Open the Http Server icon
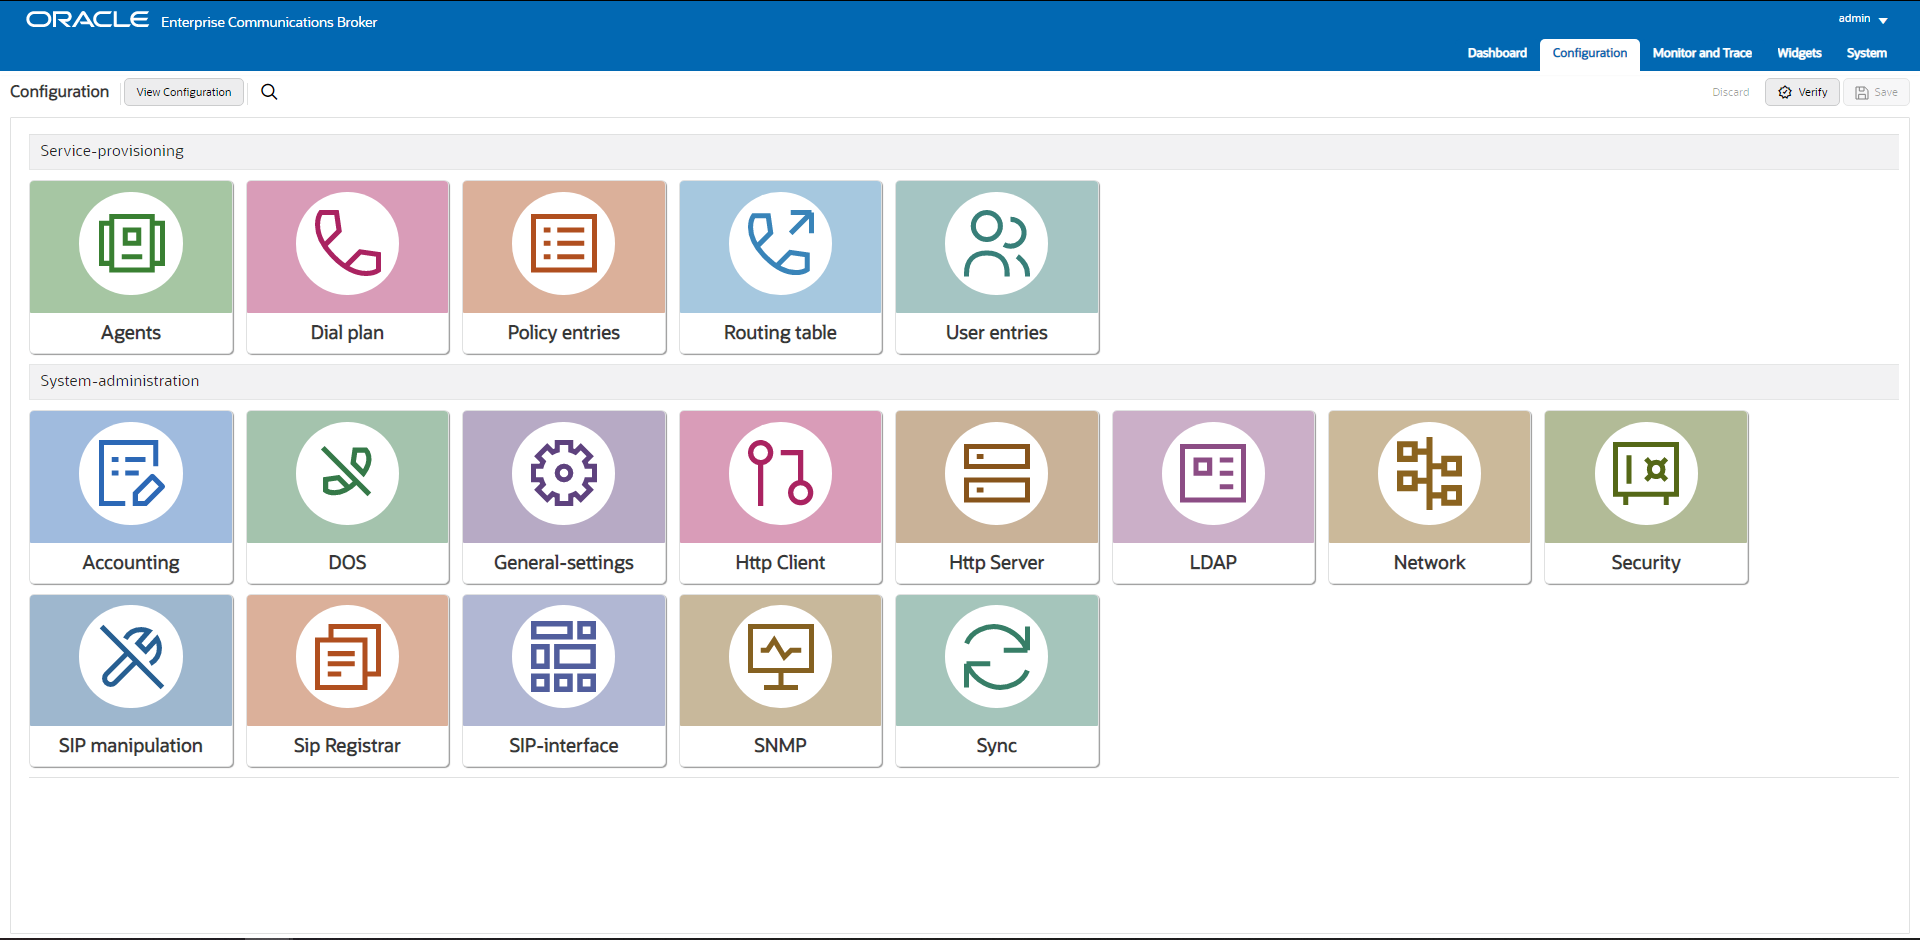This screenshot has height=940, width=1920. pyautogui.click(x=997, y=474)
